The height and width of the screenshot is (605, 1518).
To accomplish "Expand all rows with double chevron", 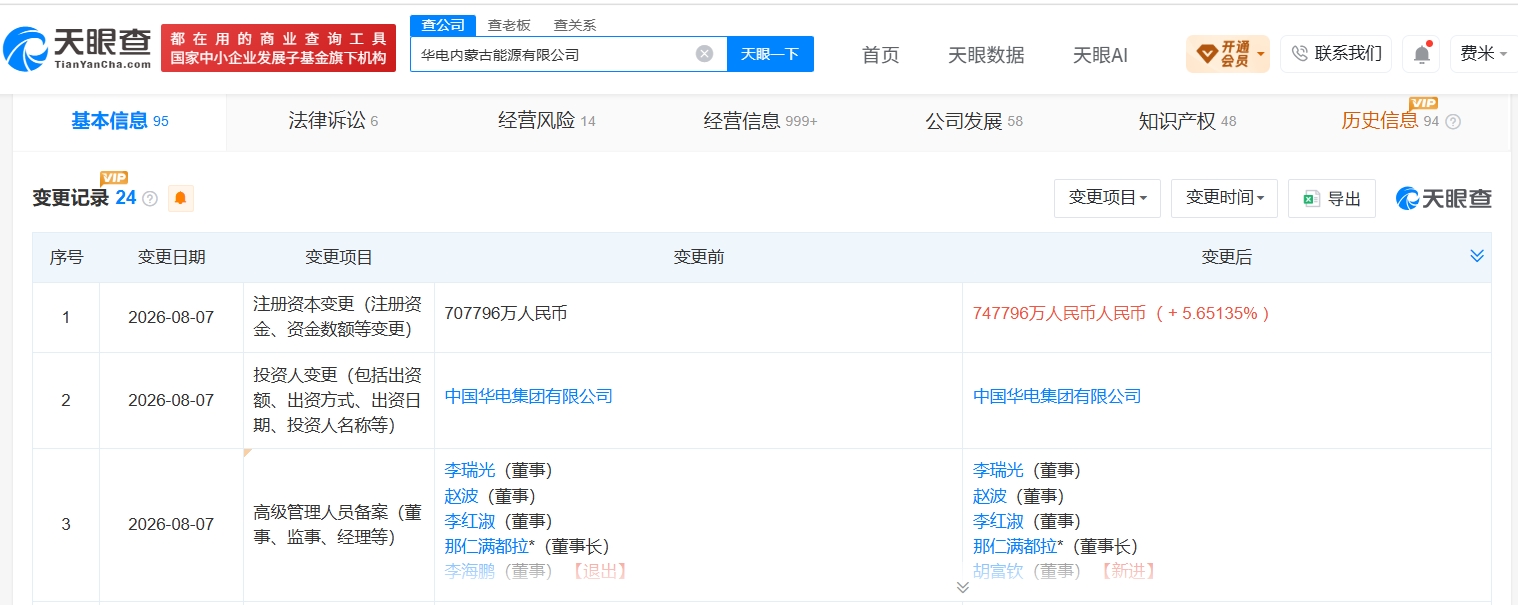I will click(1477, 256).
